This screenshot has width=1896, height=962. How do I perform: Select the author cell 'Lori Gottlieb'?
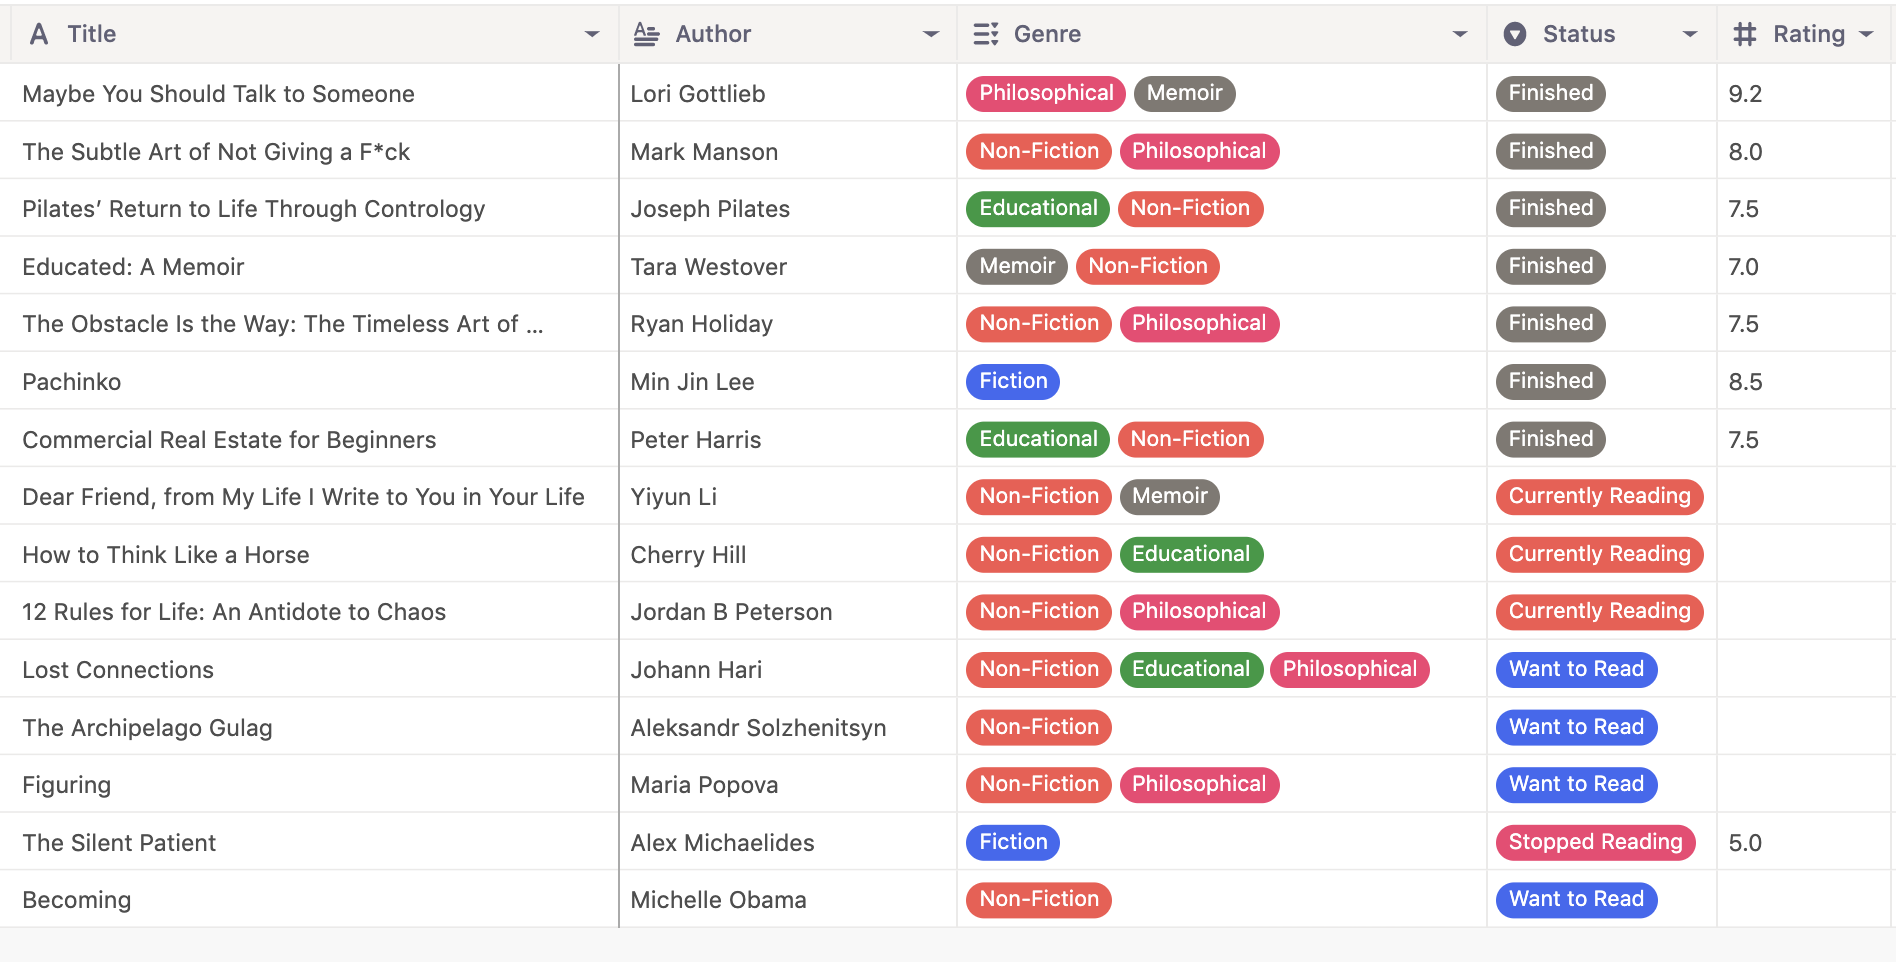788,93
